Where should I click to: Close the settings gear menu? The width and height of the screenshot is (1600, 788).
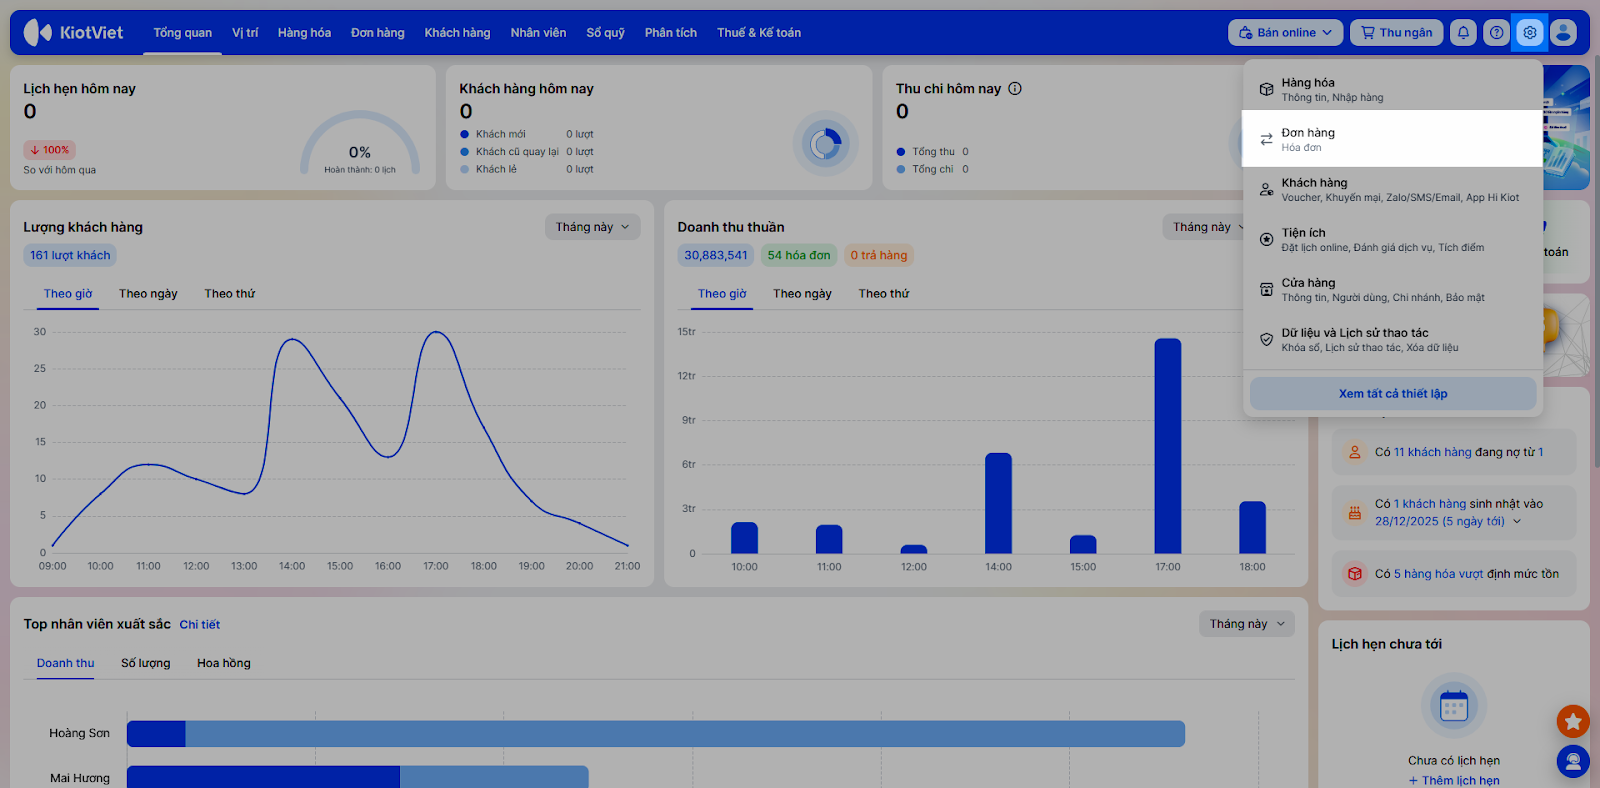click(x=1530, y=33)
